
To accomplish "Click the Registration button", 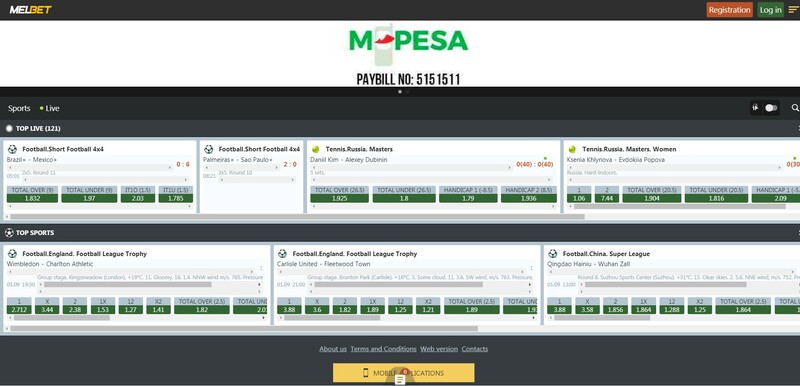I will click(730, 10).
